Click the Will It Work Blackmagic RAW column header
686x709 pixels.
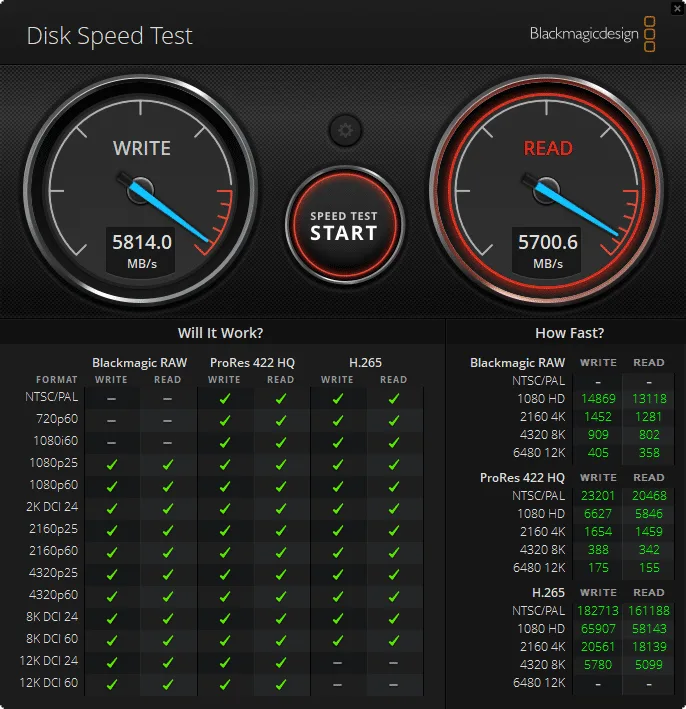(139, 363)
